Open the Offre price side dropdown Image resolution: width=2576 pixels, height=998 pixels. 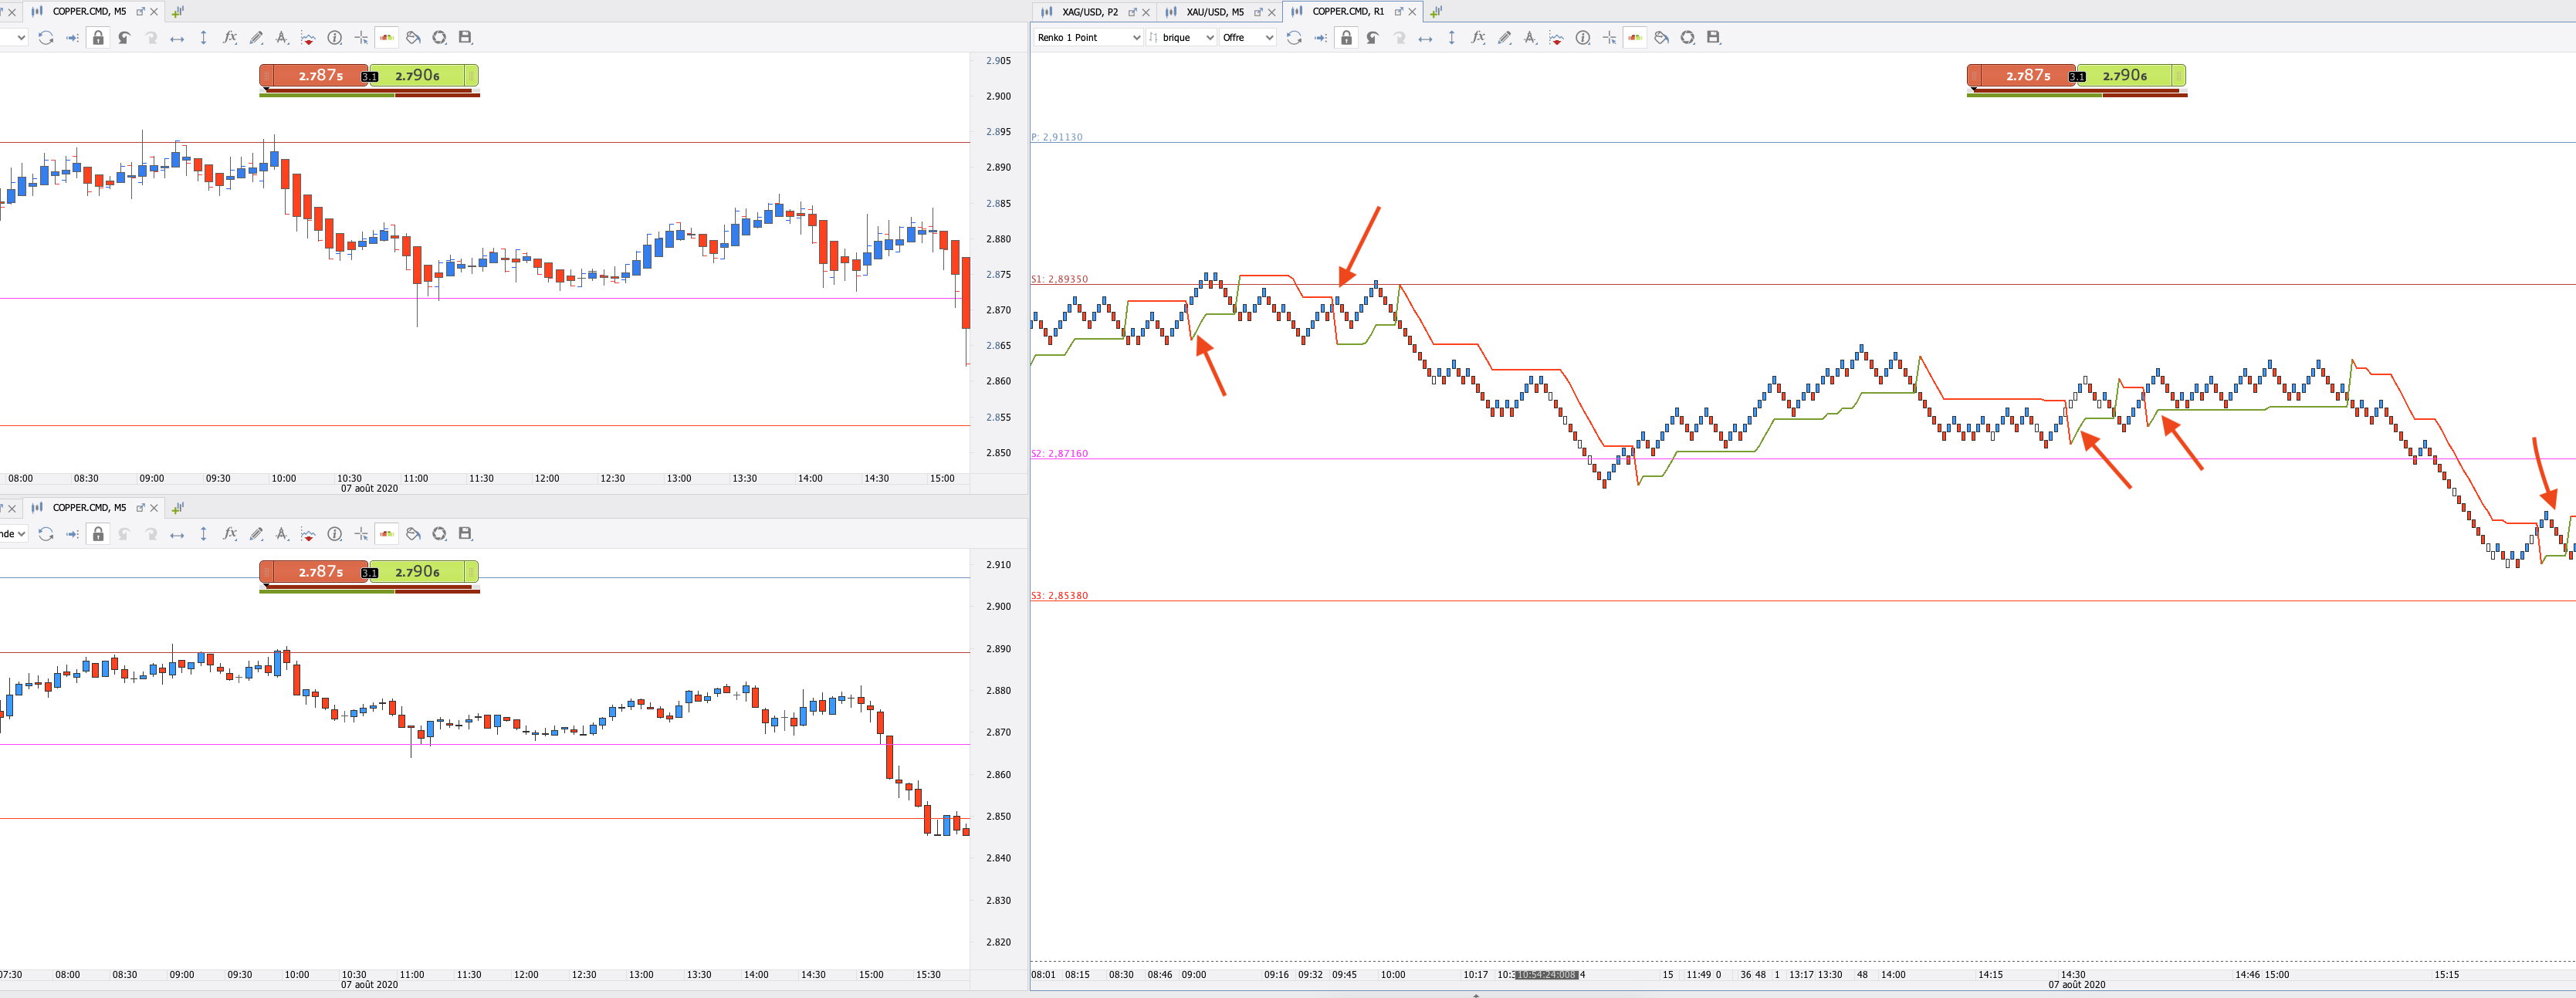(1247, 38)
